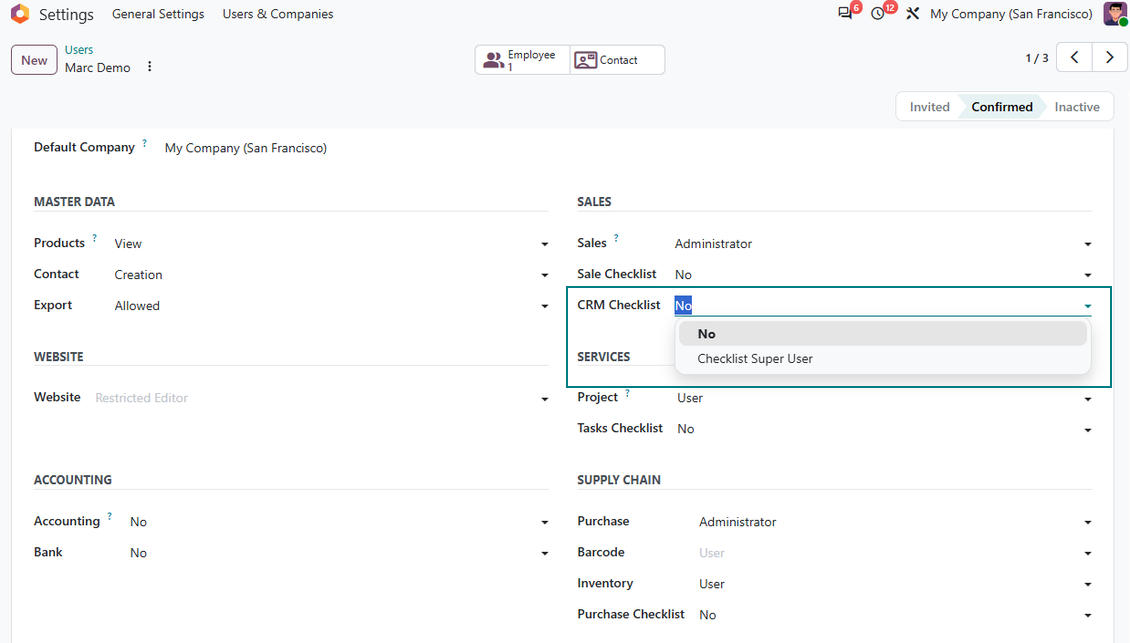Set status to Inactive
The image size is (1130, 643).
tap(1077, 107)
